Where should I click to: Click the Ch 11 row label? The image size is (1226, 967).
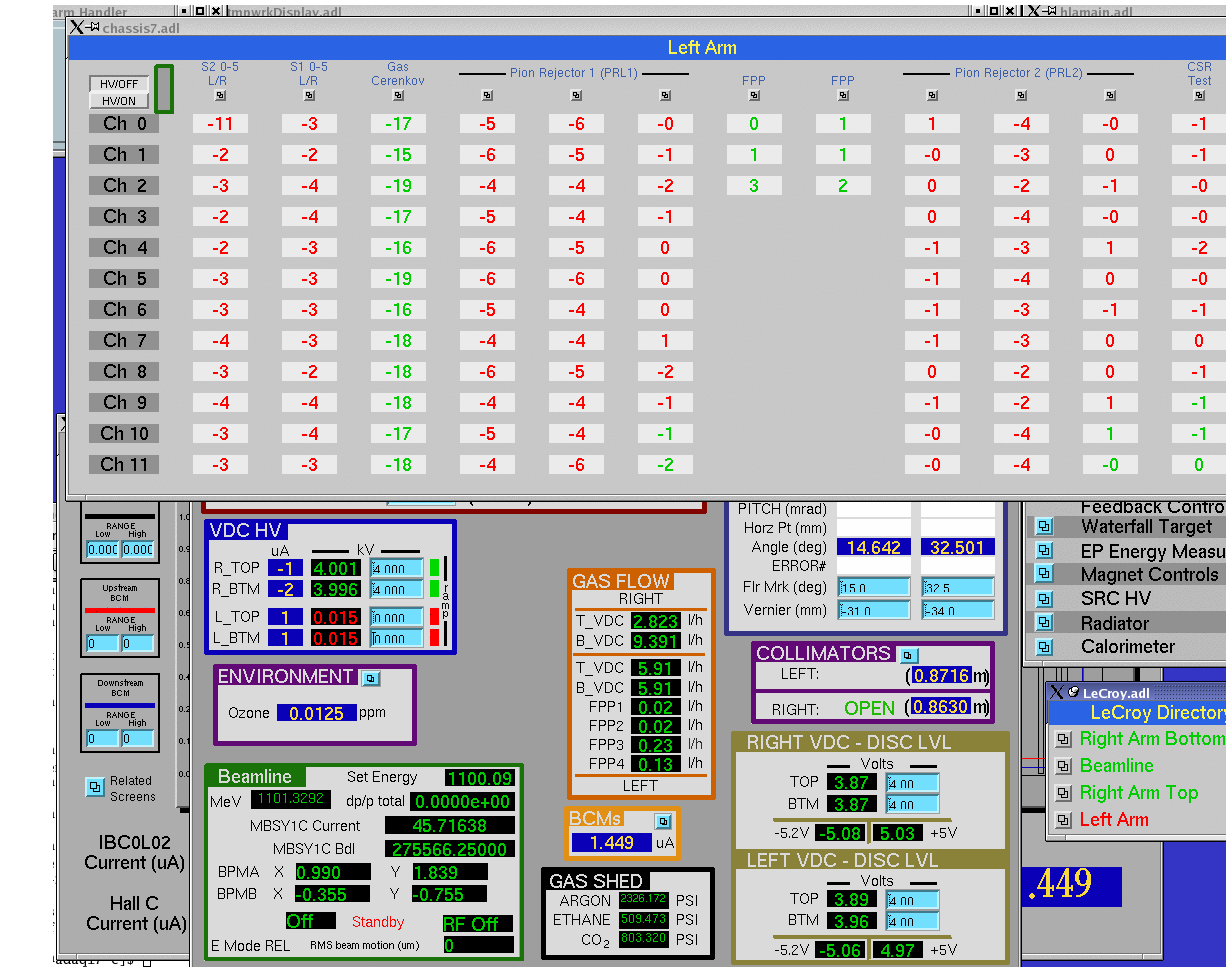coord(124,465)
